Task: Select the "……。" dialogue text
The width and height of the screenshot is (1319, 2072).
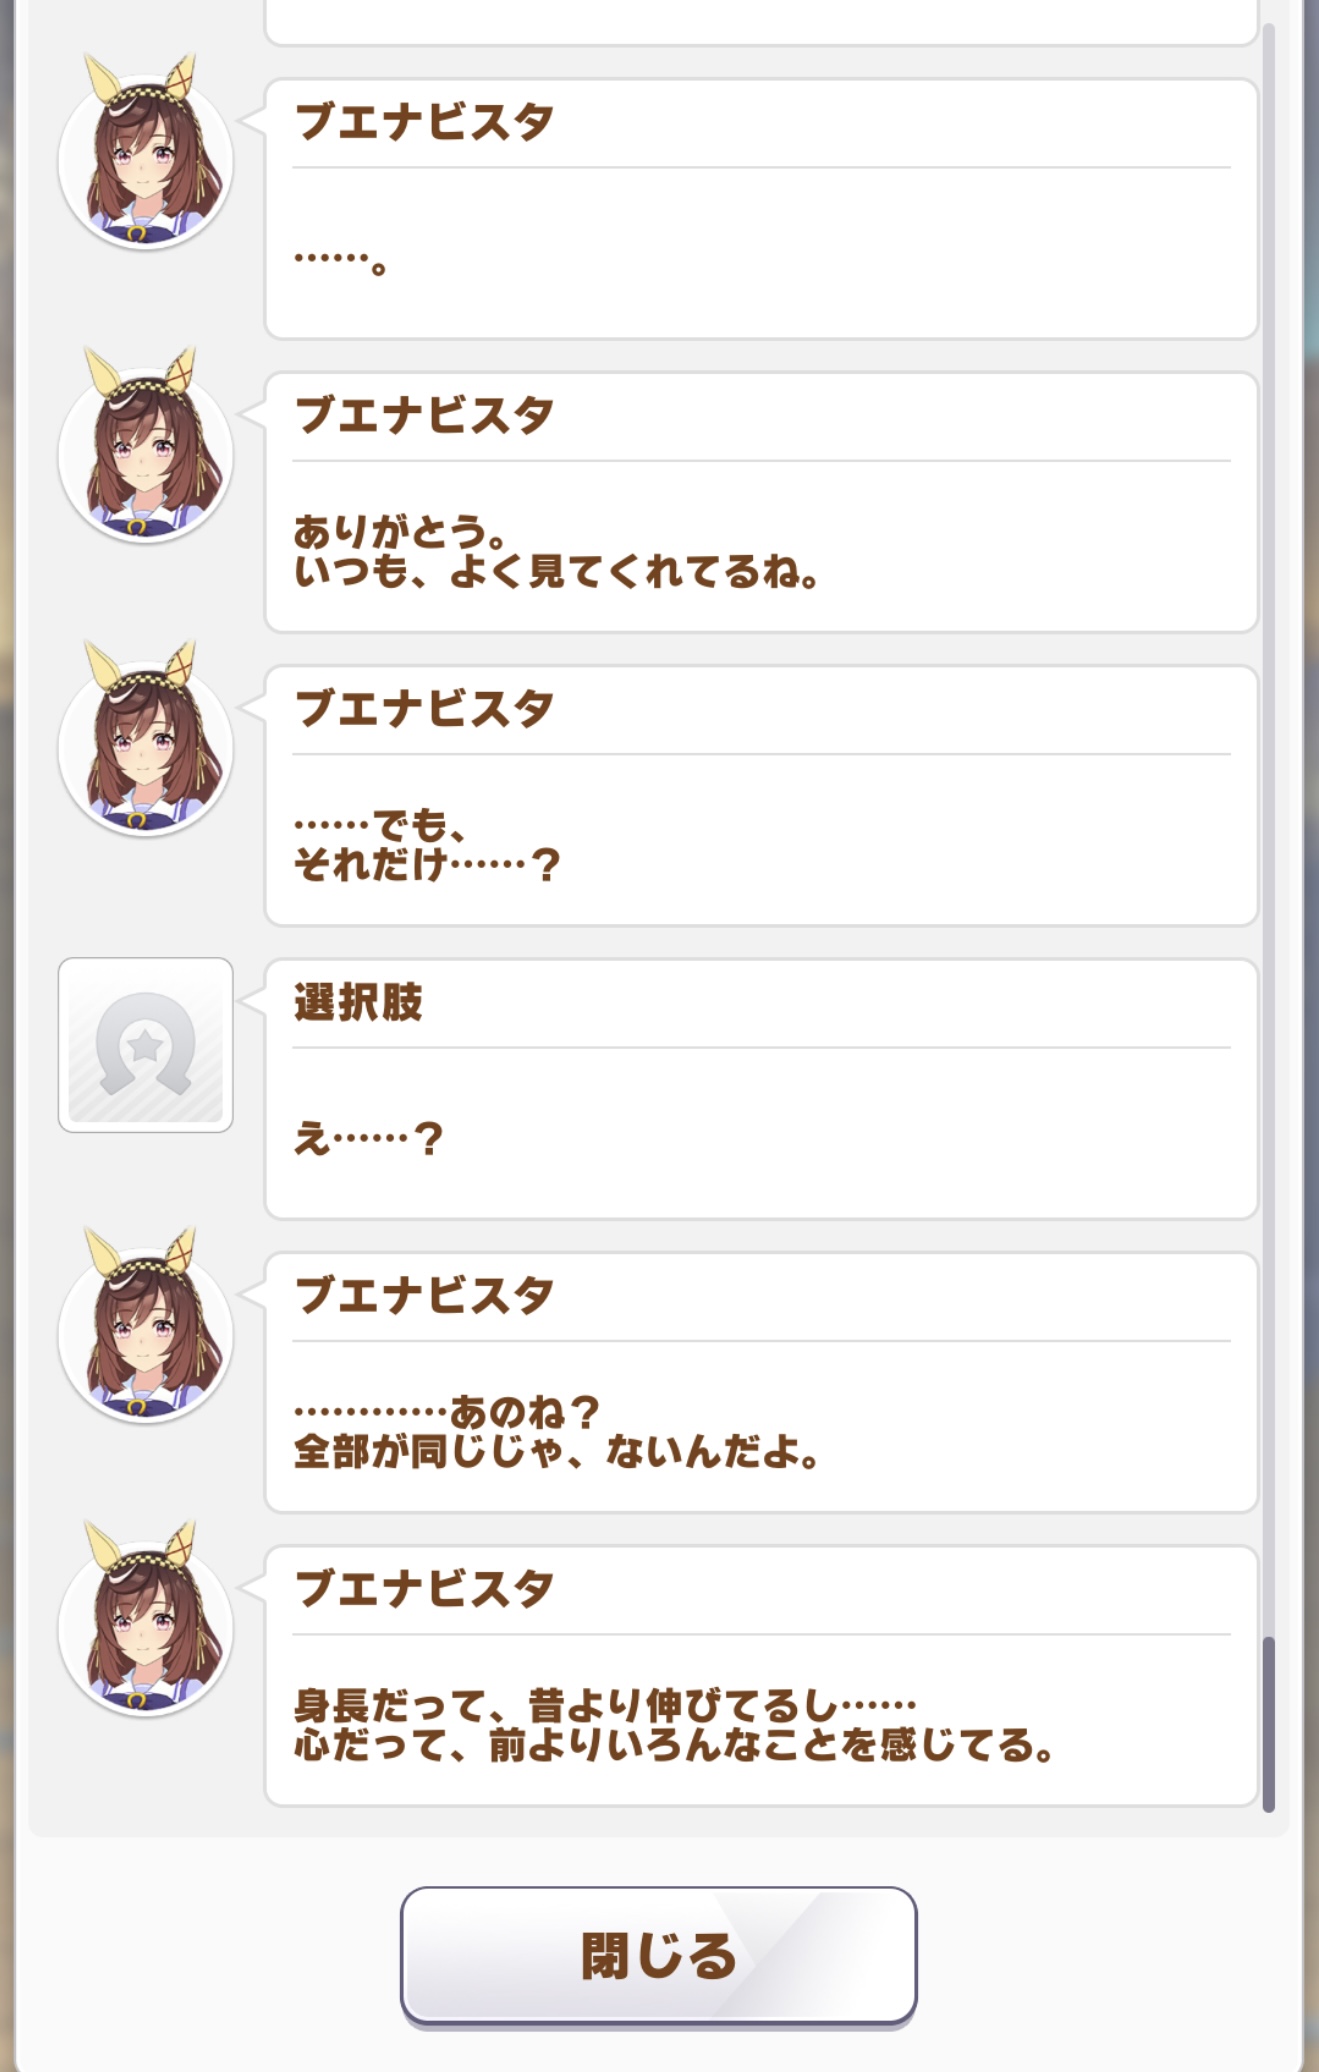Action: 340,262
